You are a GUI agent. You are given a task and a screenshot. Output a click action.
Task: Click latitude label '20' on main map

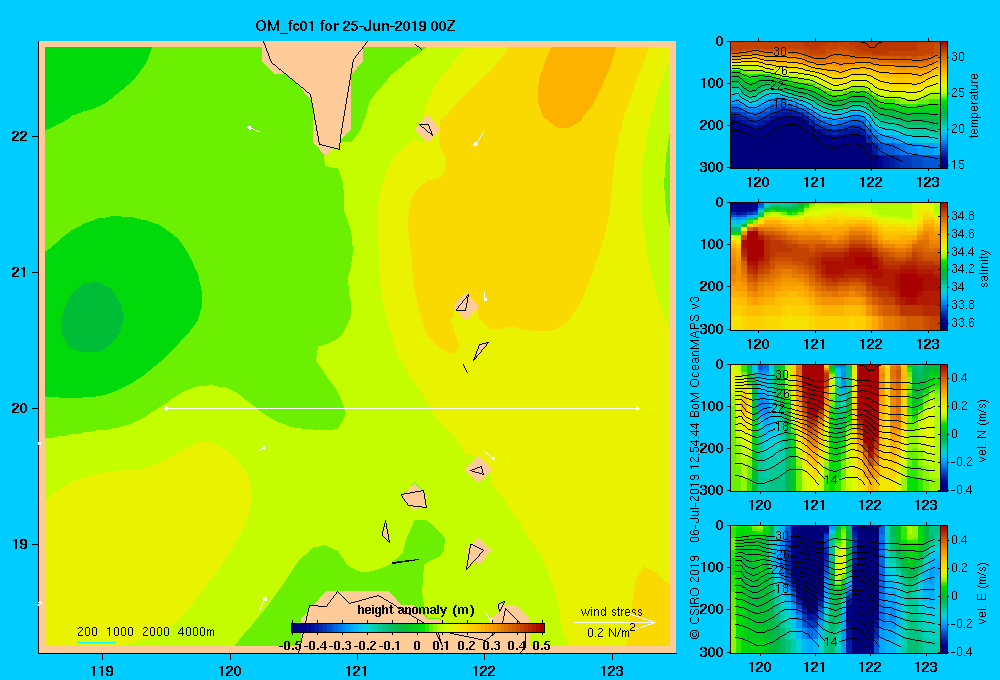pyautogui.click(x=20, y=408)
